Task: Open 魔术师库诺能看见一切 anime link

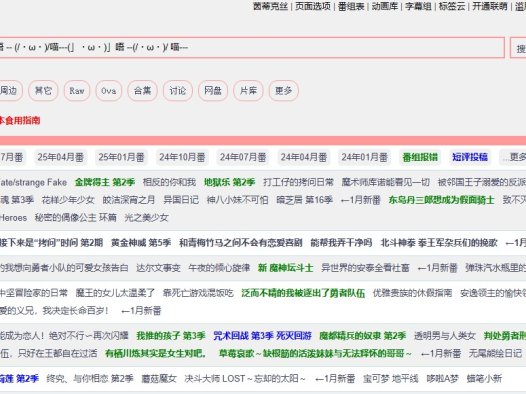Action: tap(386, 182)
